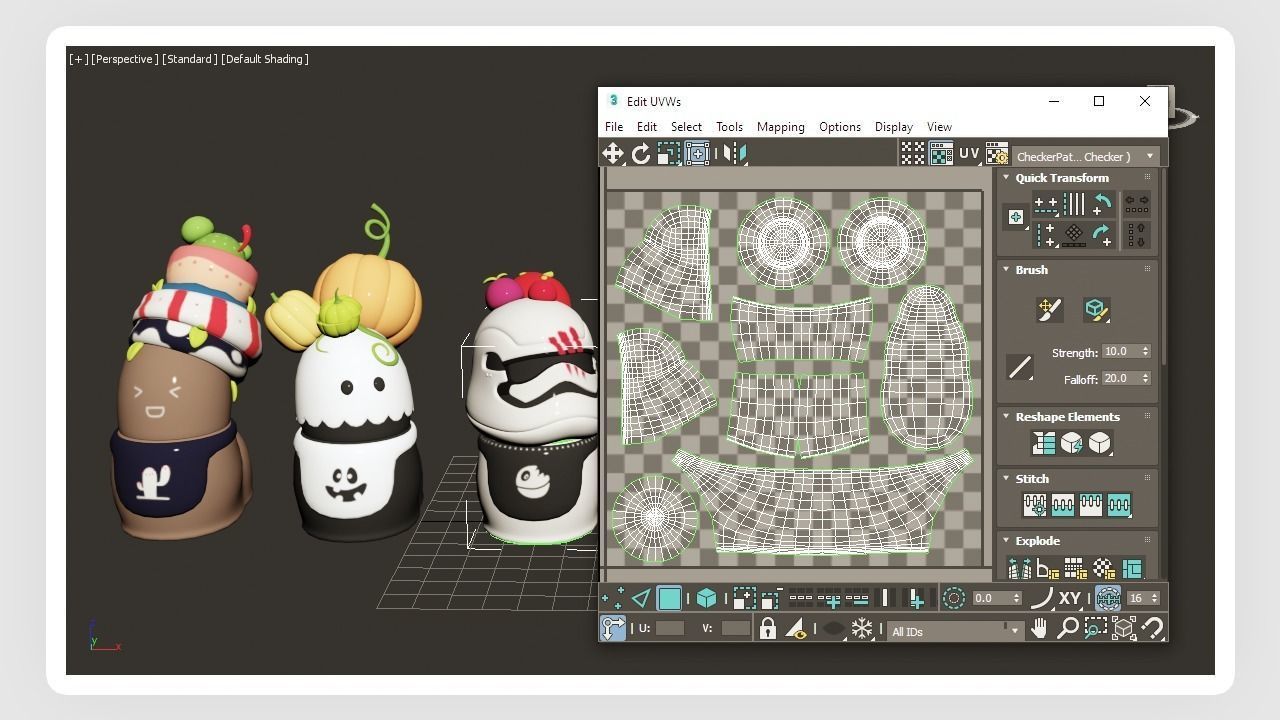Open the Select menu
The height and width of the screenshot is (720, 1280).
click(686, 127)
